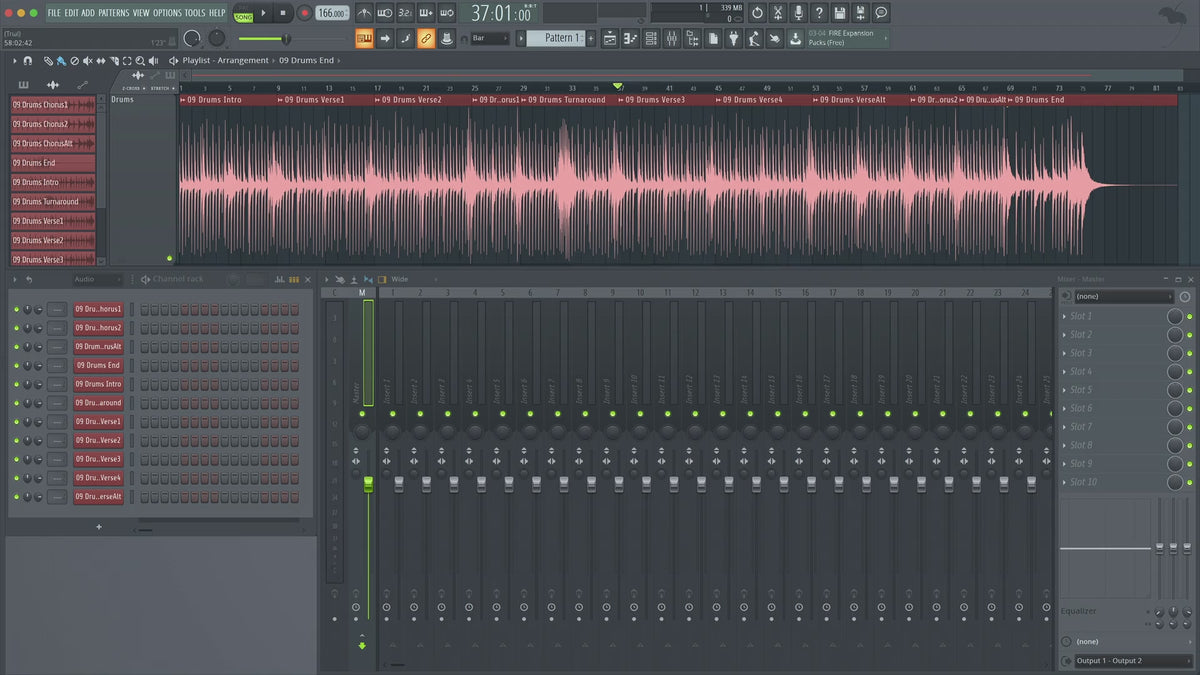Mute the 09 Drums End channel
Viewport: 1200px width, 675px height.
16,366
